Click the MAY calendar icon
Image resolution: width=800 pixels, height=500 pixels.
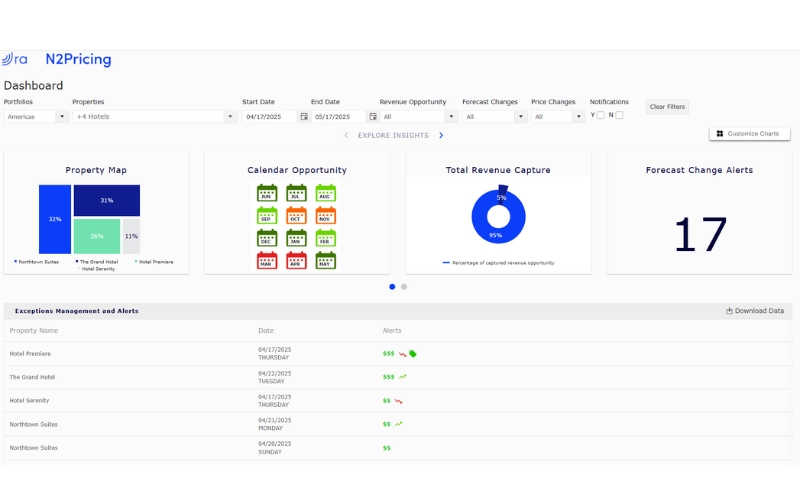coord(326,261)
